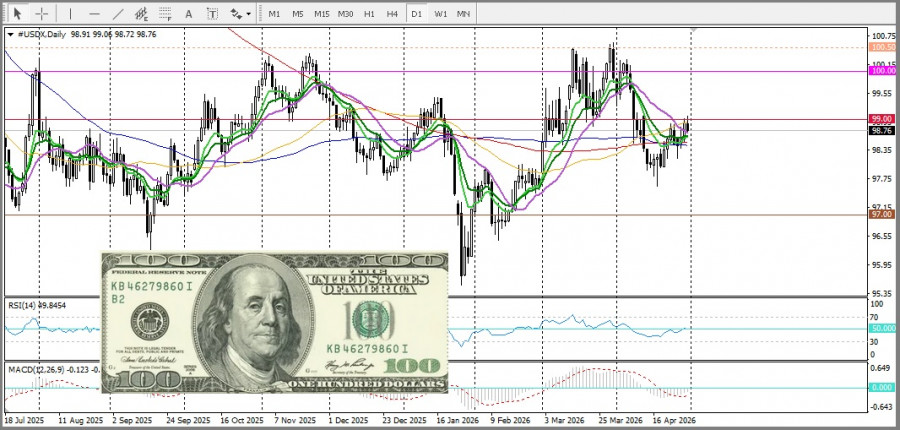The image size is (900, 430).
Task: Click the 100.75 price scale value
Action: click(883, 36)
